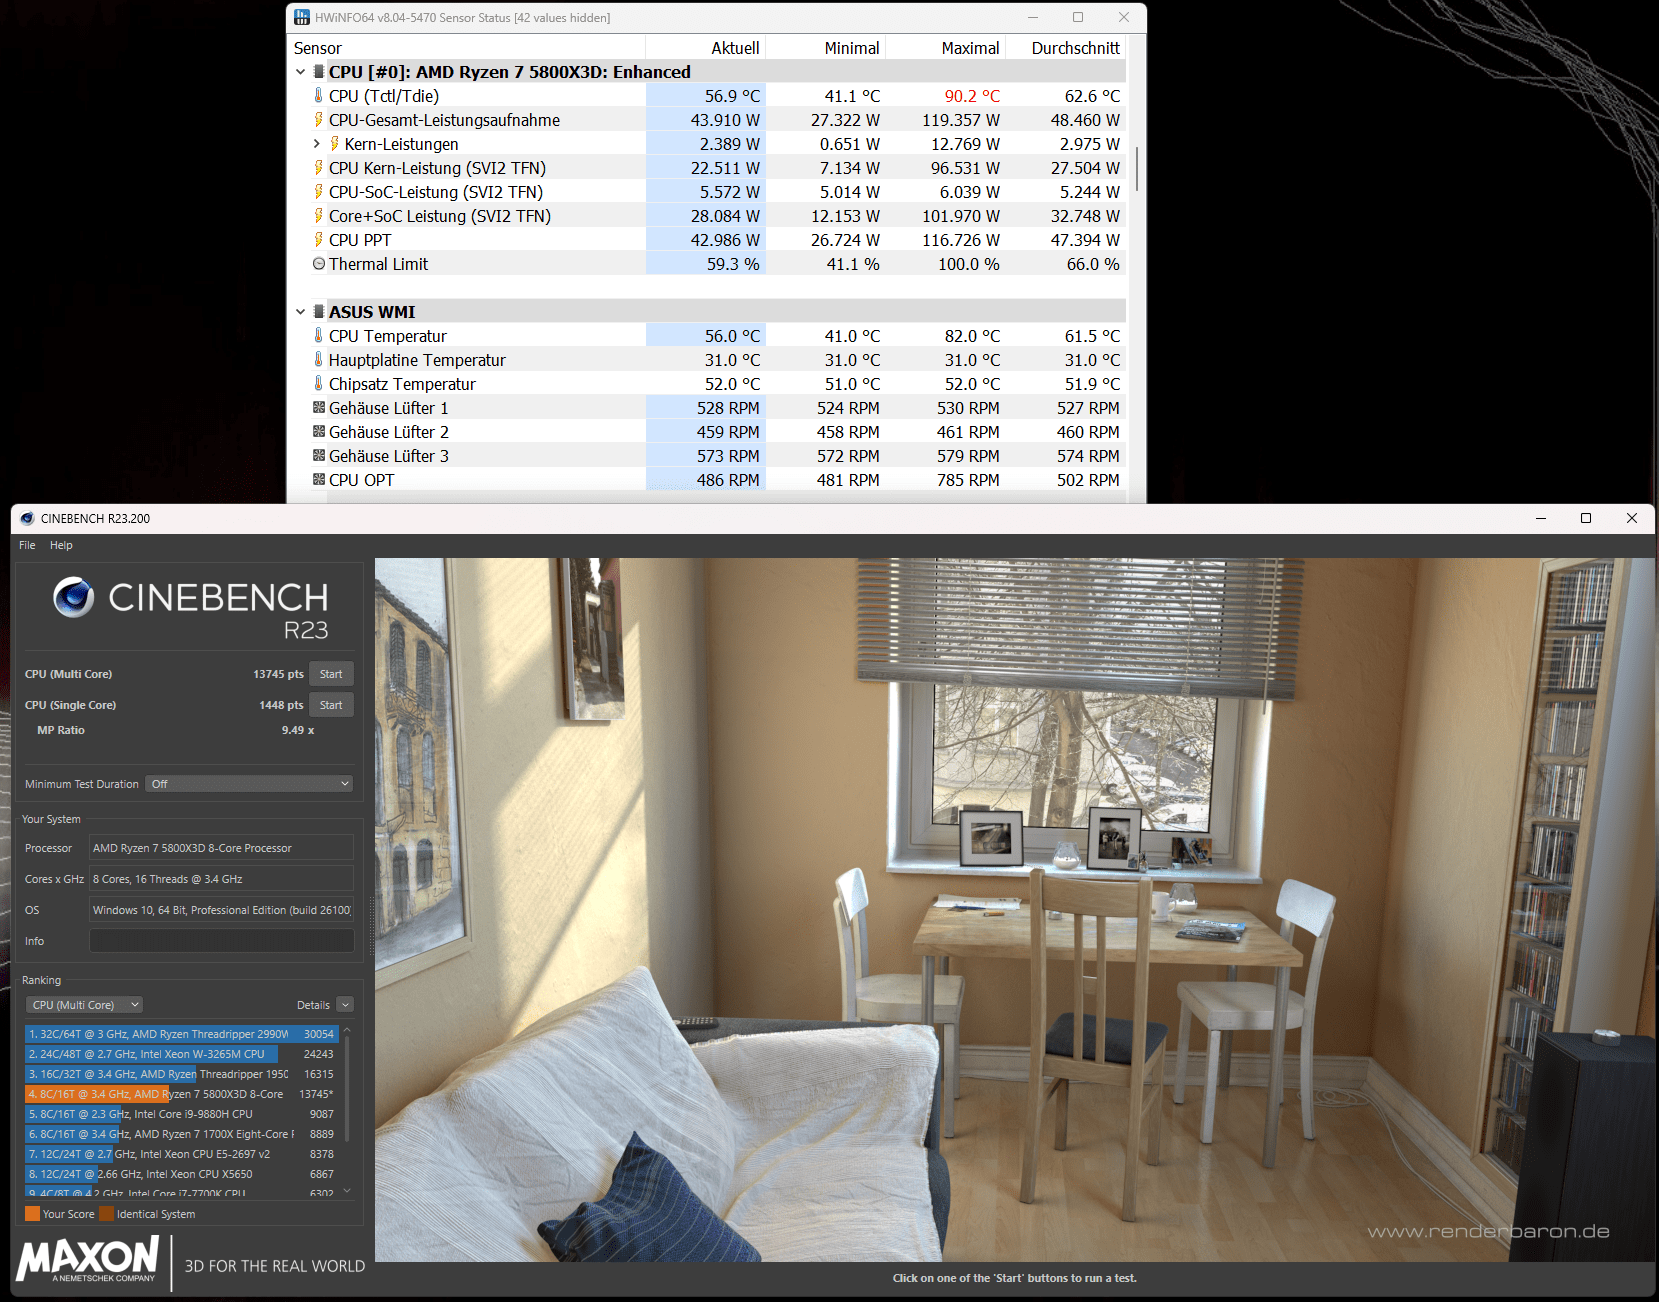The width and height of the screenshot is (1659, 1302).
Task: Click the 1448 pts single core score
Action: point(281,705)
